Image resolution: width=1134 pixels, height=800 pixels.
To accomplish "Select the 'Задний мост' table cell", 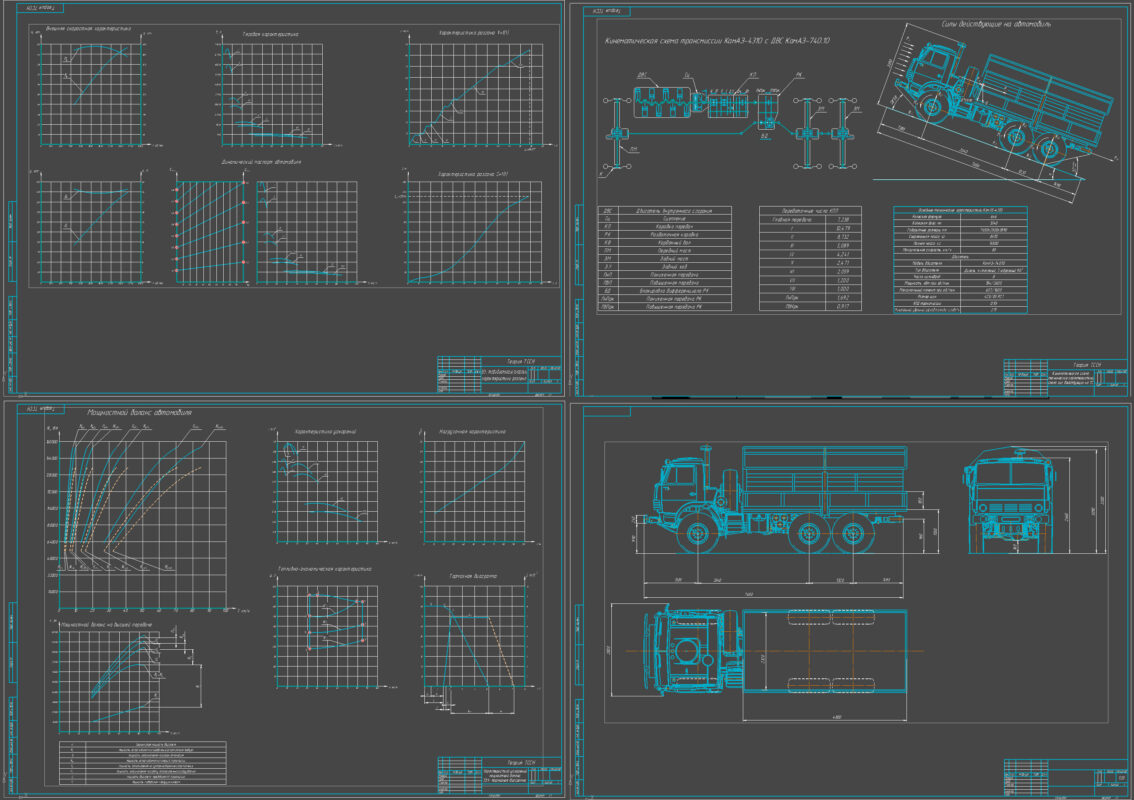I will (674, 258).
